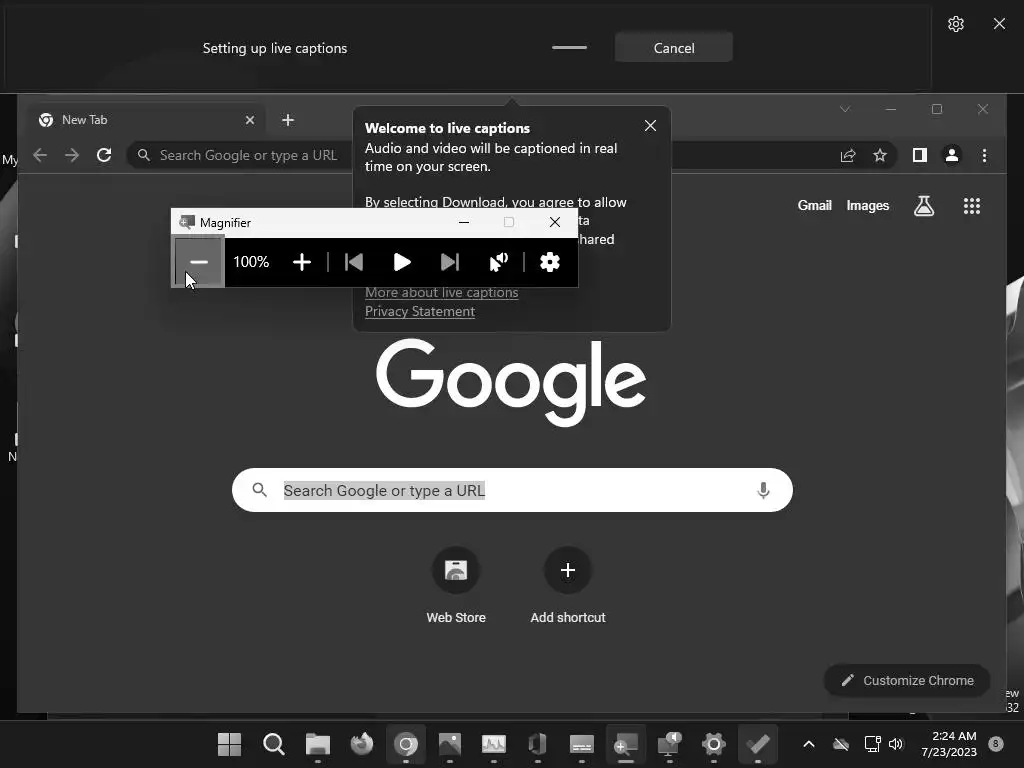Image resolution: width=1024 pixels, height=768 pixels.
Task: Click the read from here cursor icon
Action: (x=498, y=263)
